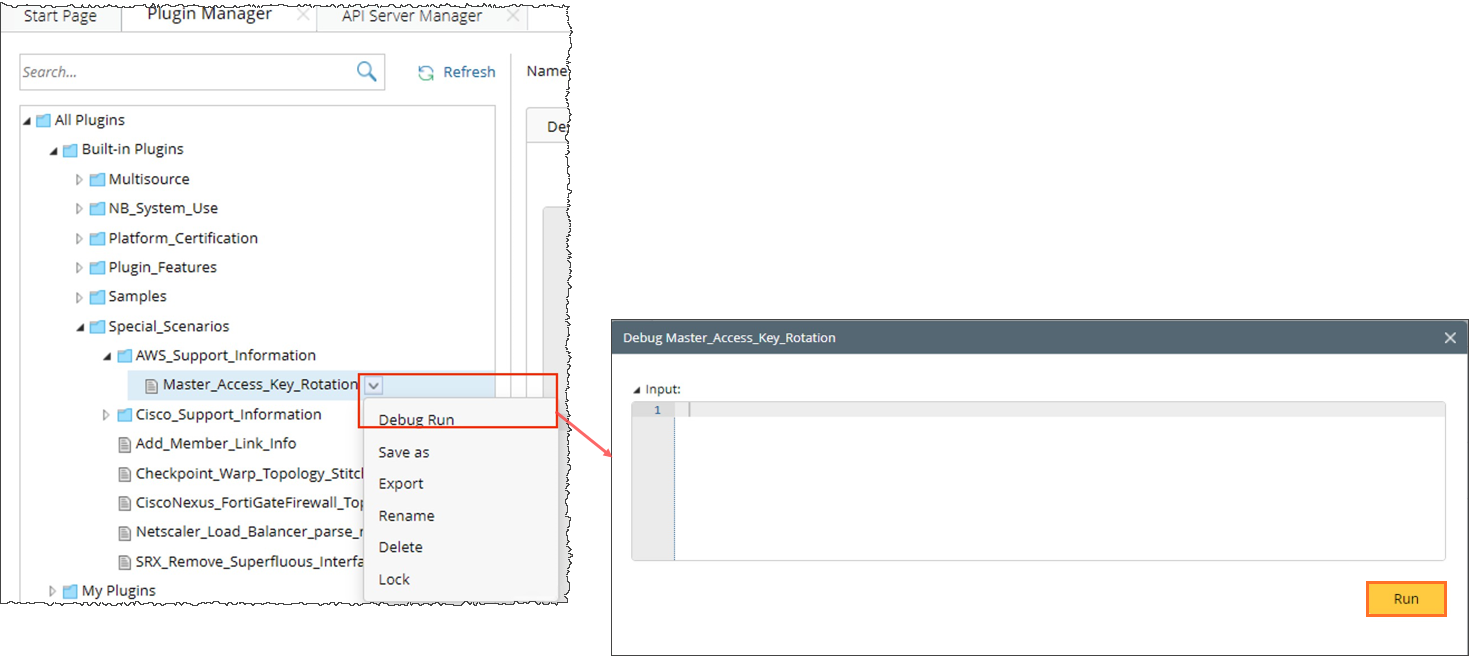Select the Samples tree item

137,297
